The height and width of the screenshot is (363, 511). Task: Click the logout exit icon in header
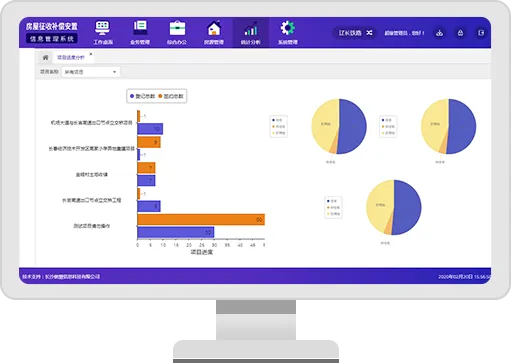(x=481, y=33)
